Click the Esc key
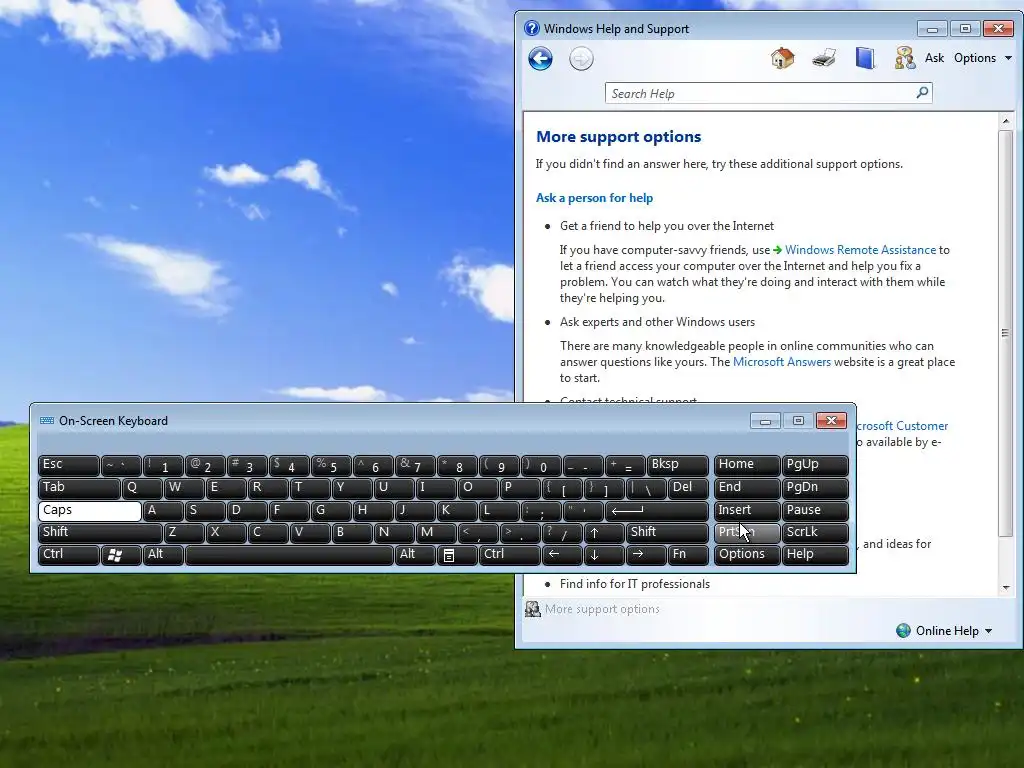Image resolution: width=1024 pixels, height=768 pixels. point(68,466)
